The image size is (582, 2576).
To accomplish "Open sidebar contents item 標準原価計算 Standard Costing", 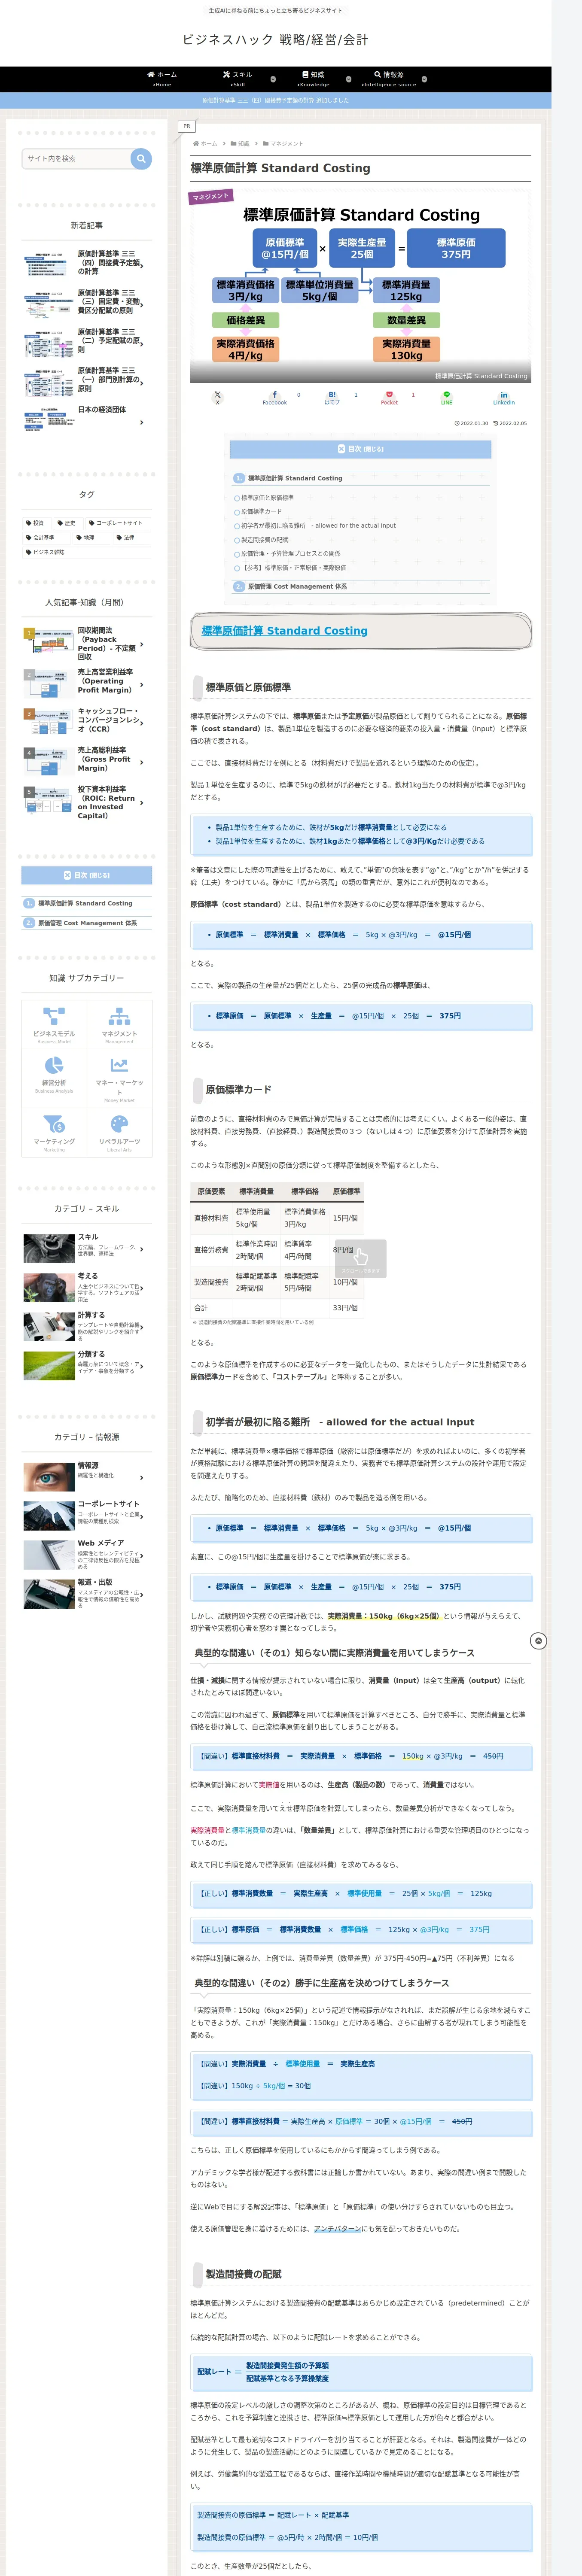I will [85, 903].
